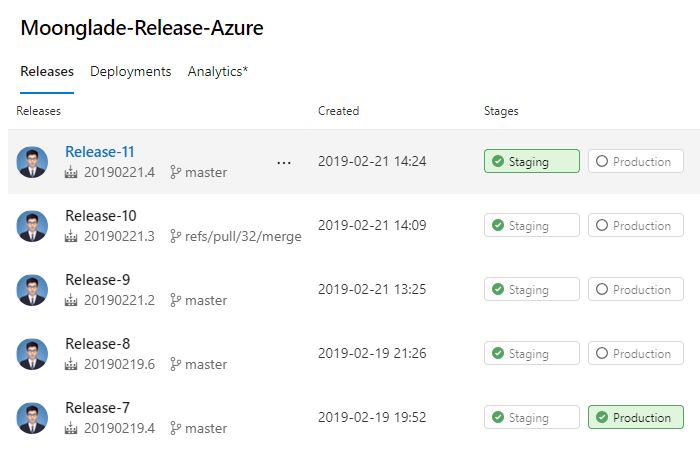Screen dimensions: 700x463
Task: Open the Release-8 entry
Action: coord(97,344)
